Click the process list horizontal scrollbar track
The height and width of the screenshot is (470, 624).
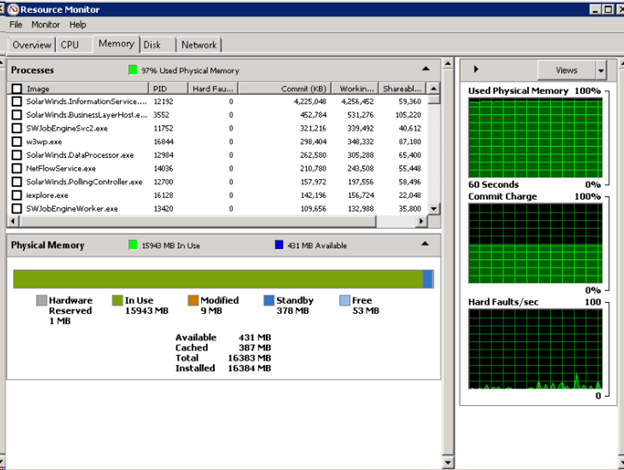point(396,221)
